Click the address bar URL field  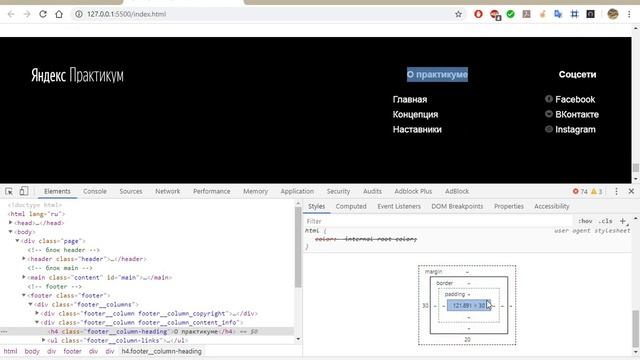coord(261,14)
